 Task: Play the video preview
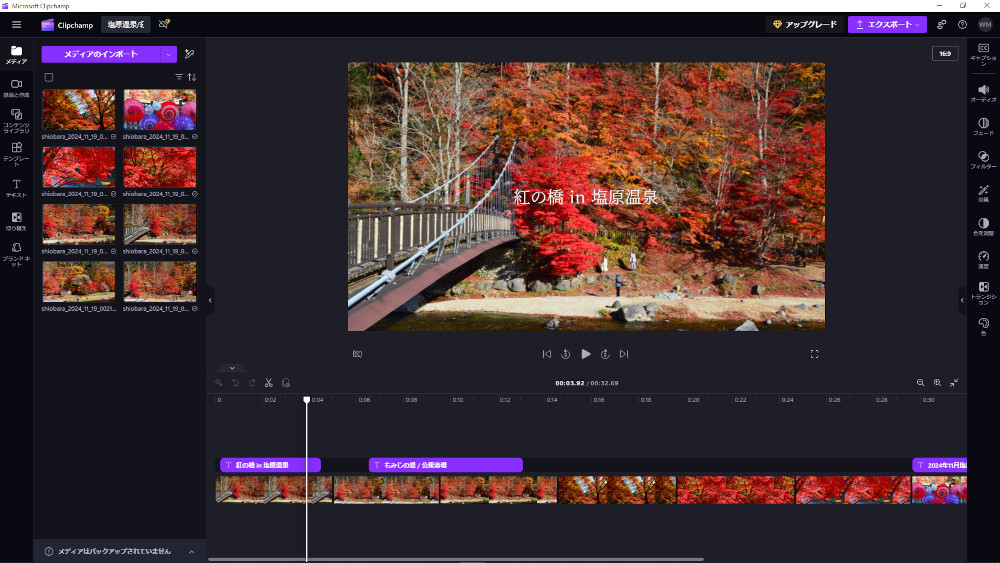click(585, 354)
